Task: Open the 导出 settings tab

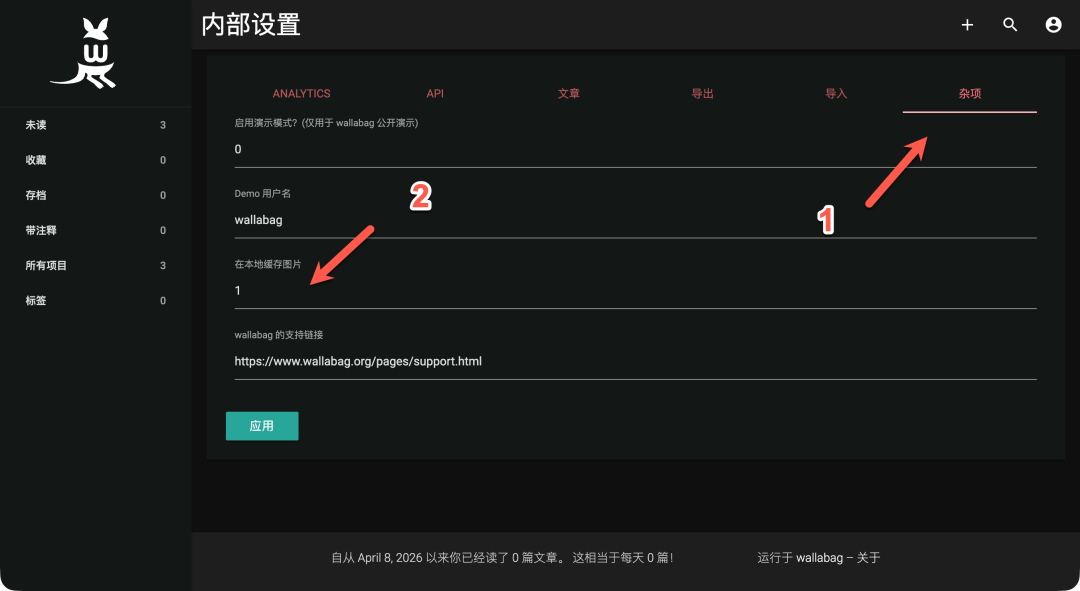Action: 702,94
